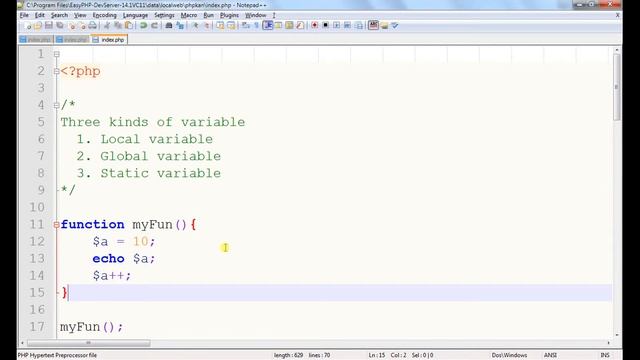Click vertical scrollbar down arrow
This screenshot has width=640, height=360.
pos(616,335)
